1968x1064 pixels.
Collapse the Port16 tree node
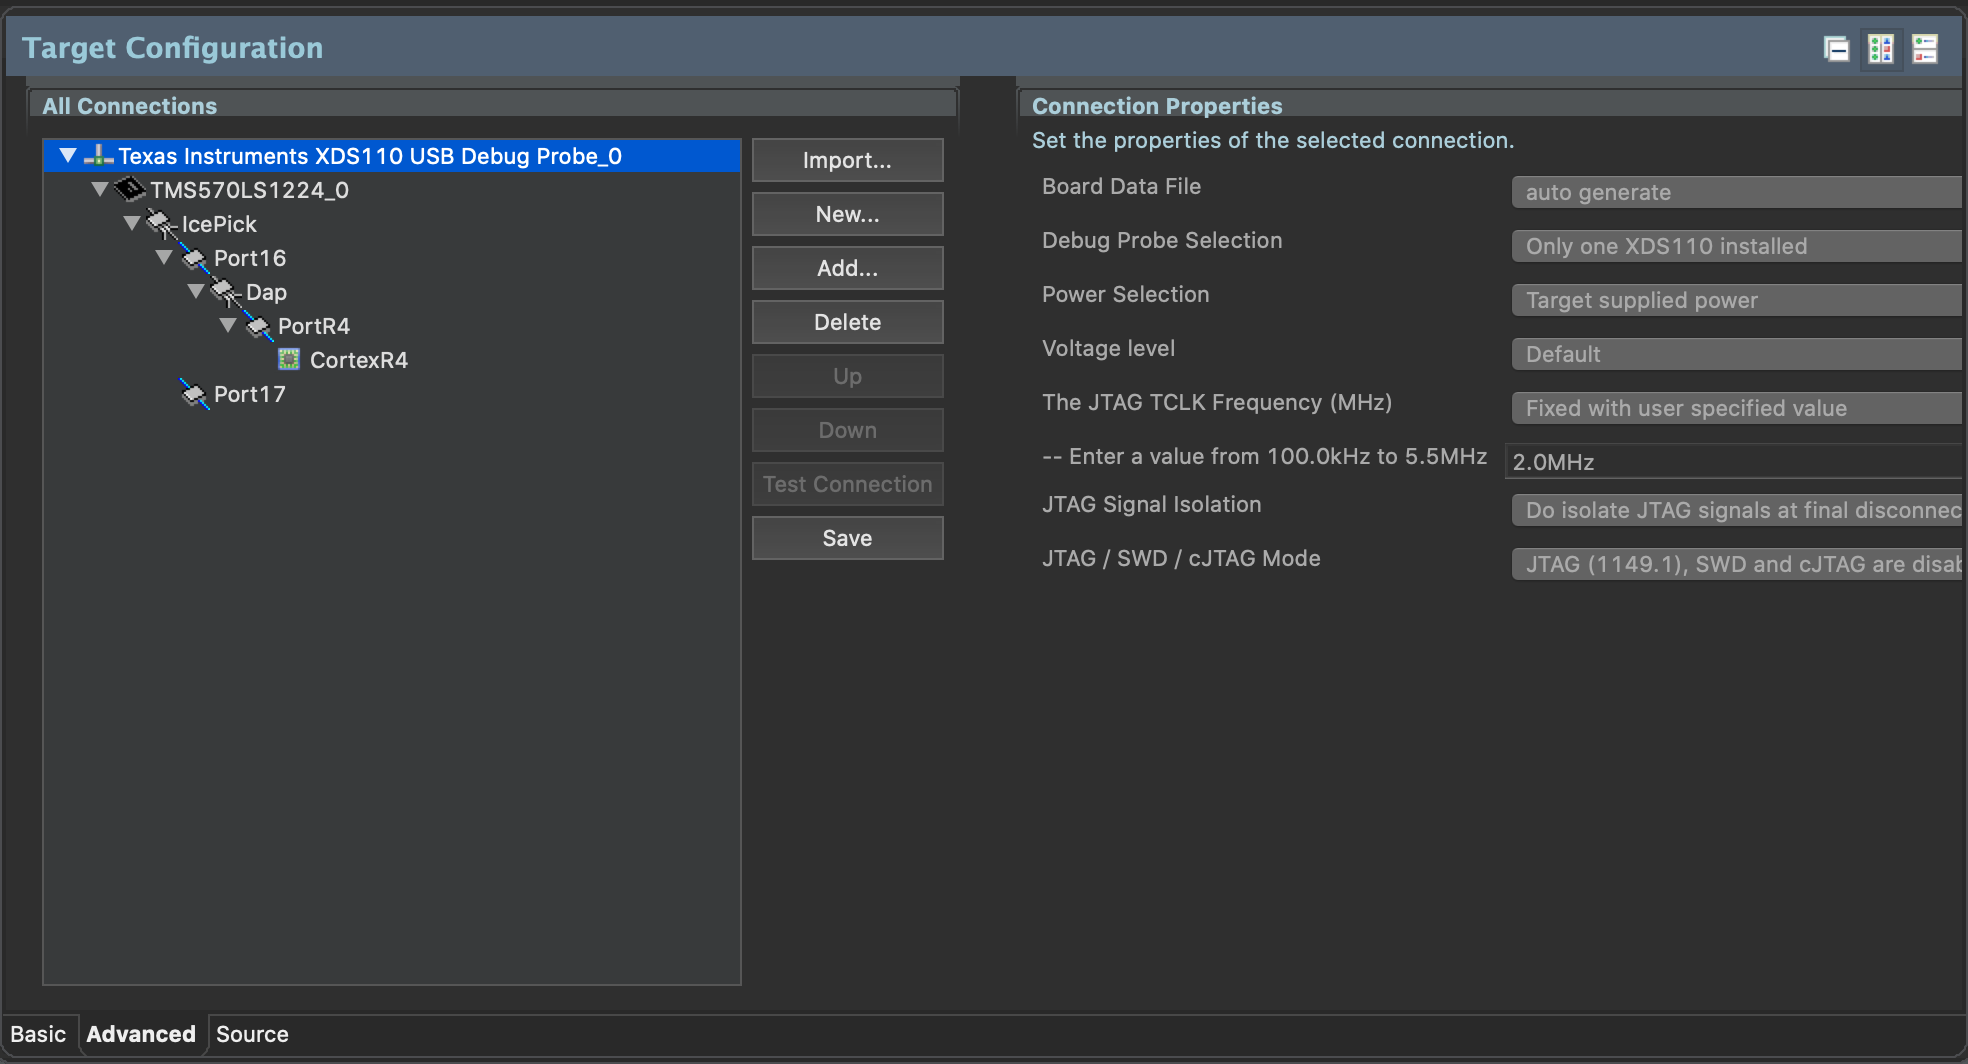click(x=165, y=258)
